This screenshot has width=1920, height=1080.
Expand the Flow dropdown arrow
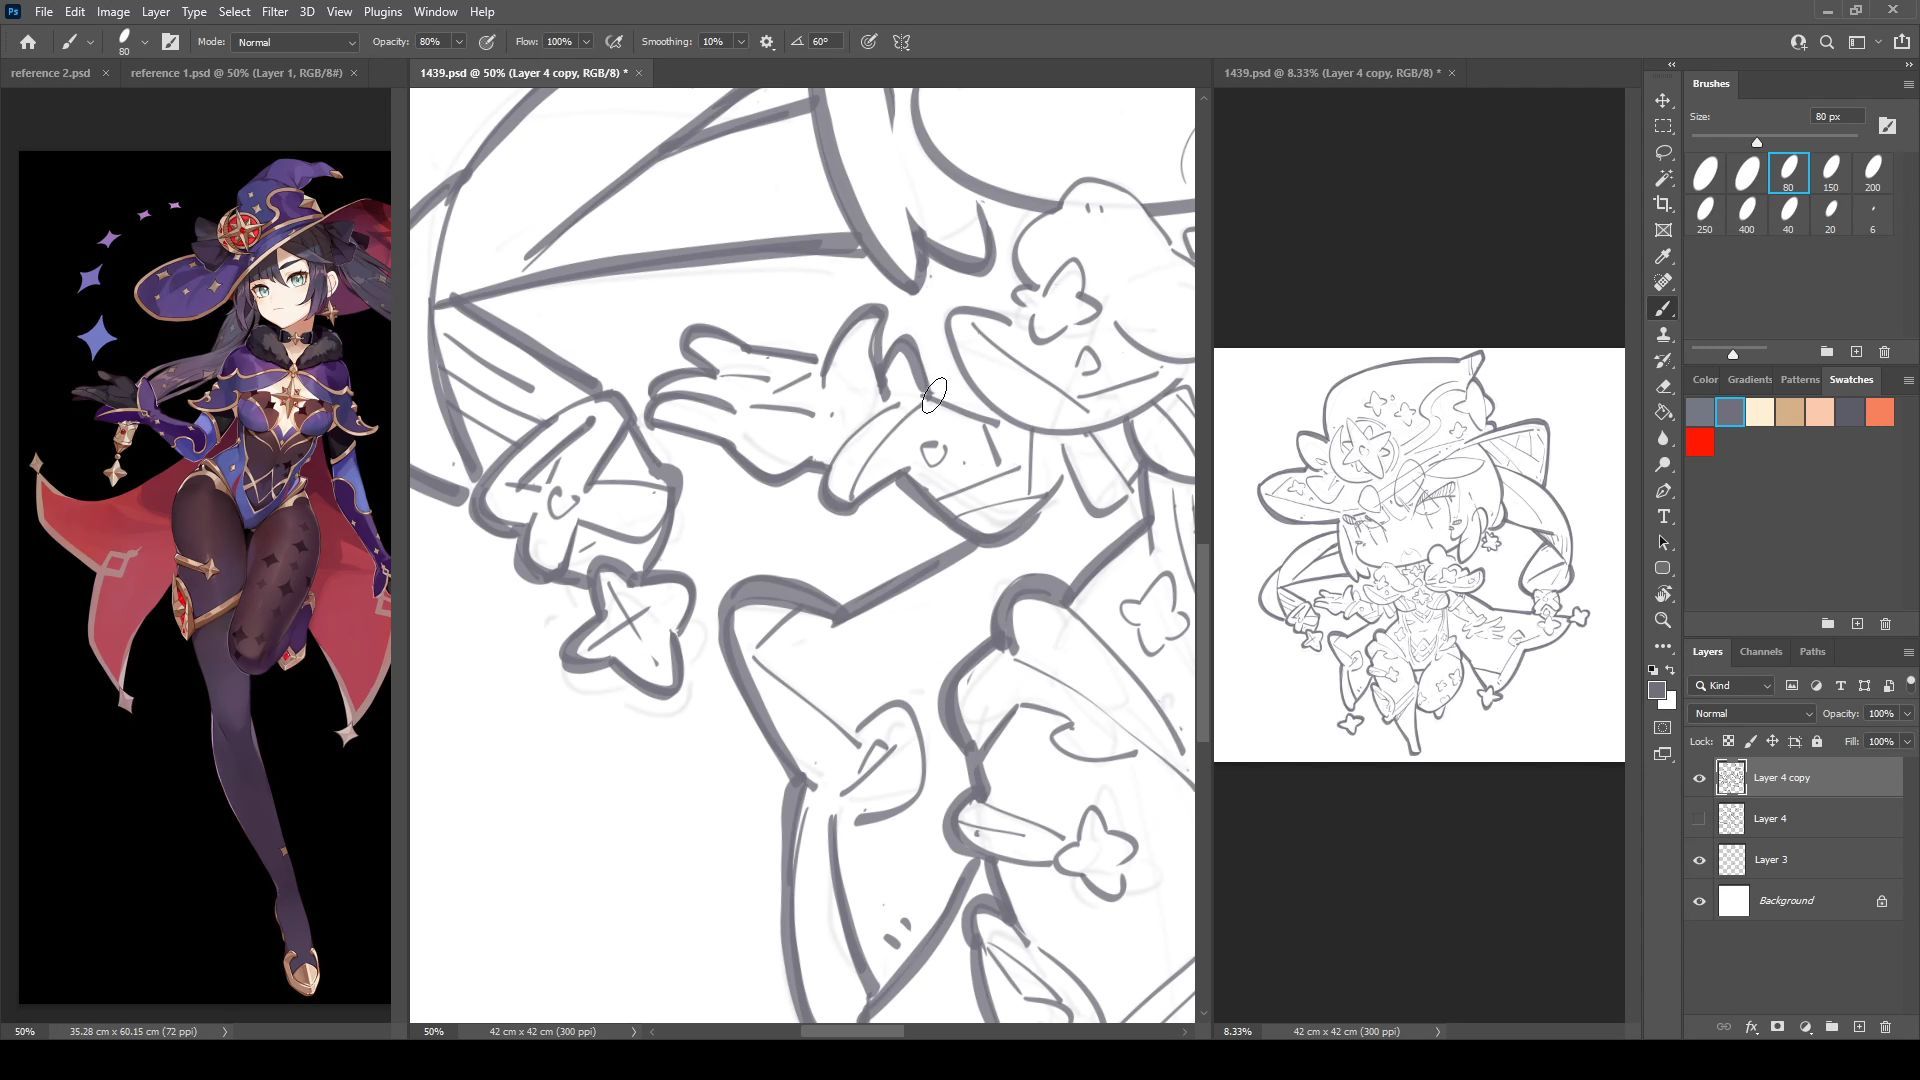586,42
